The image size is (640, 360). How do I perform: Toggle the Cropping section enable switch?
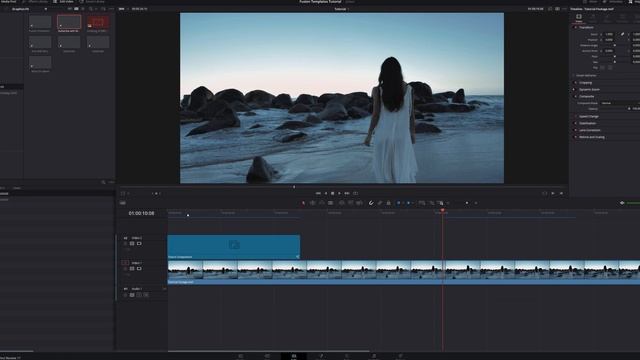coord(576,82)
